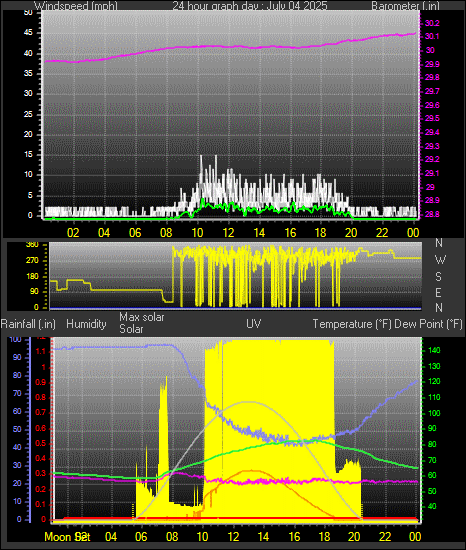This screenshot has height=550, width=466.
Task: Click the 'Barometer (.in)' axis title
Action: click(405, 6)
